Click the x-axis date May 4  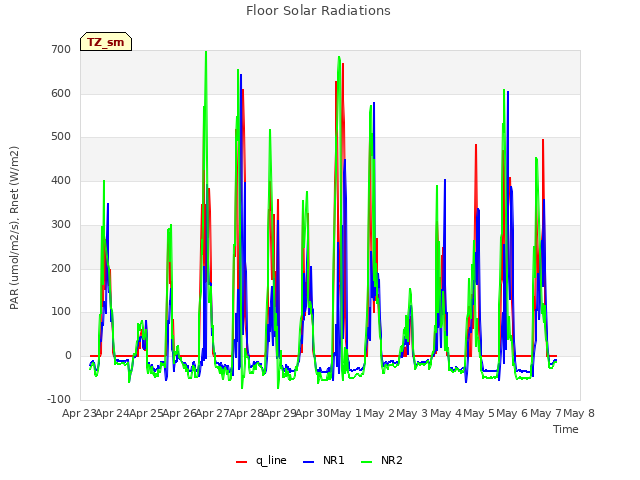click(446, 413)
